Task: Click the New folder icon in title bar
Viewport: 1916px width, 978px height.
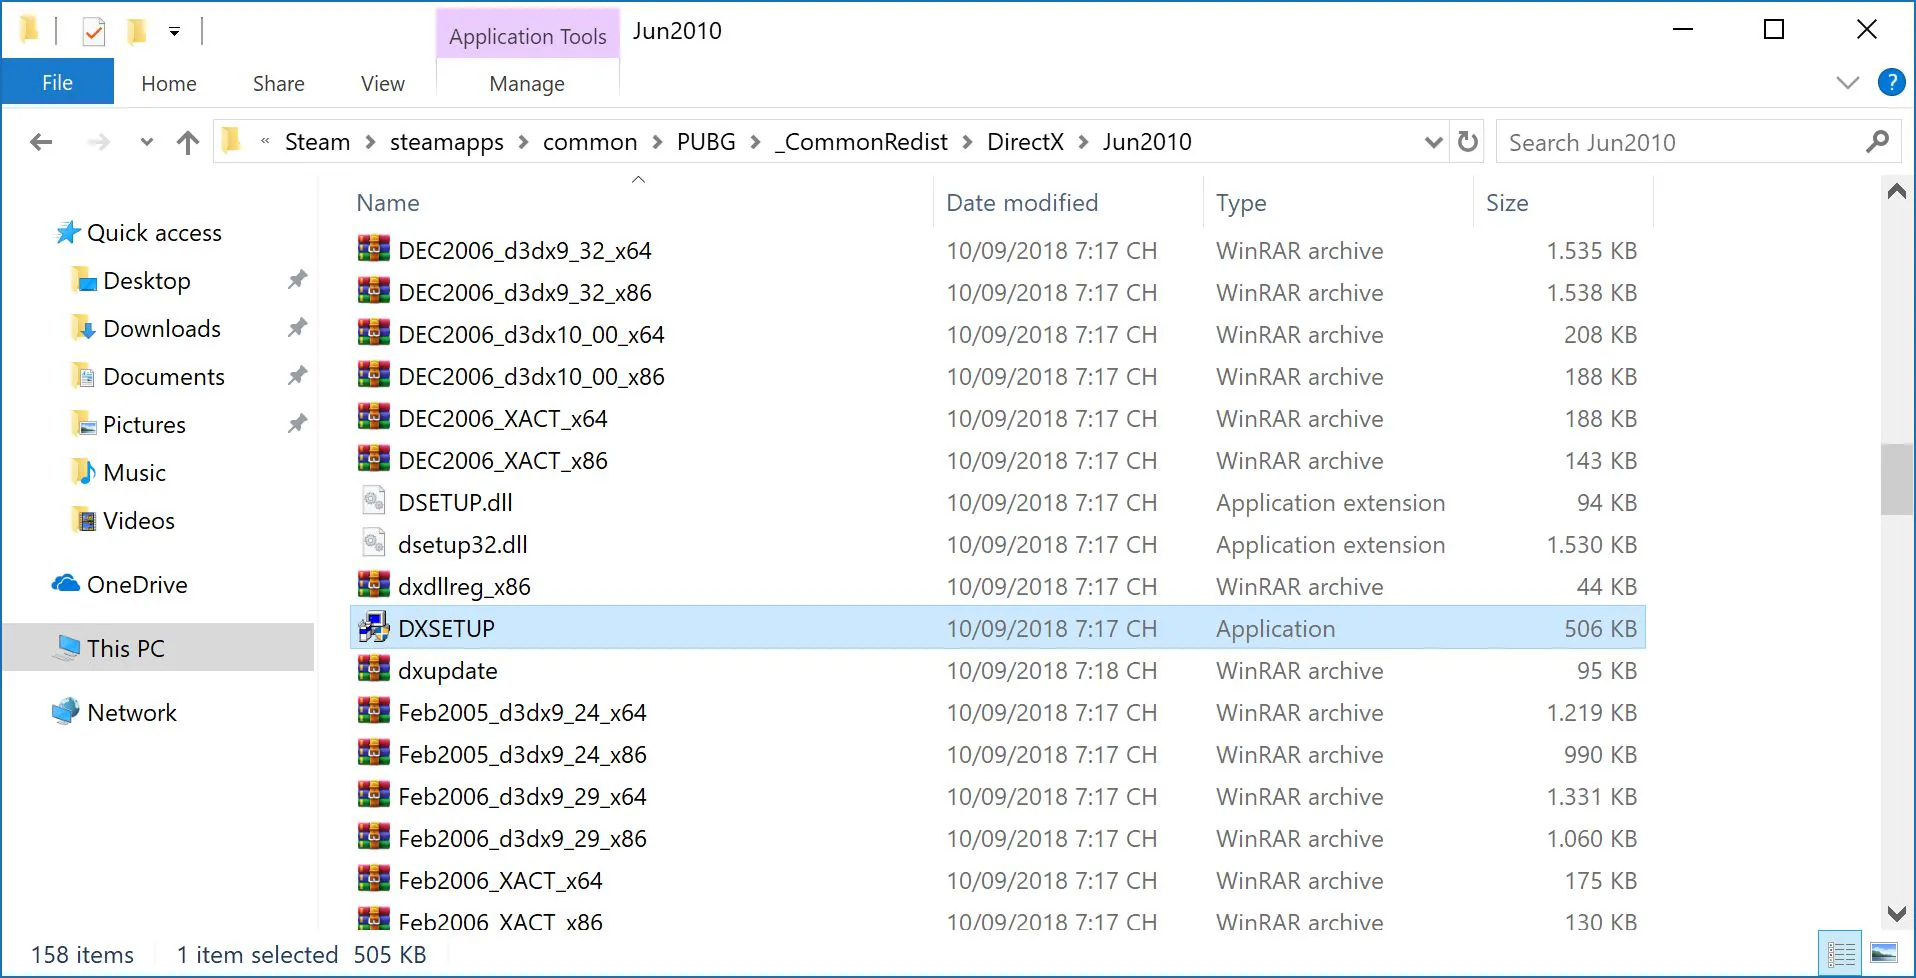Action: pyautogui.click(x=137, y=32)
